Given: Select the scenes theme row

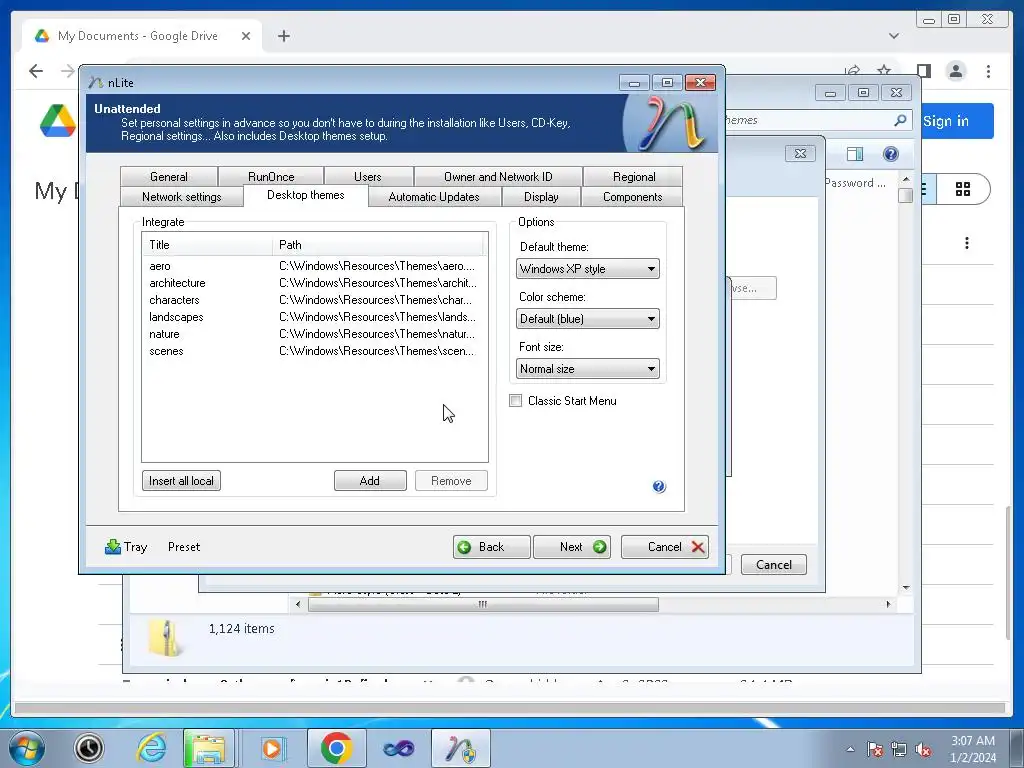Looking at the screenshot, I should tap(314, 351).
